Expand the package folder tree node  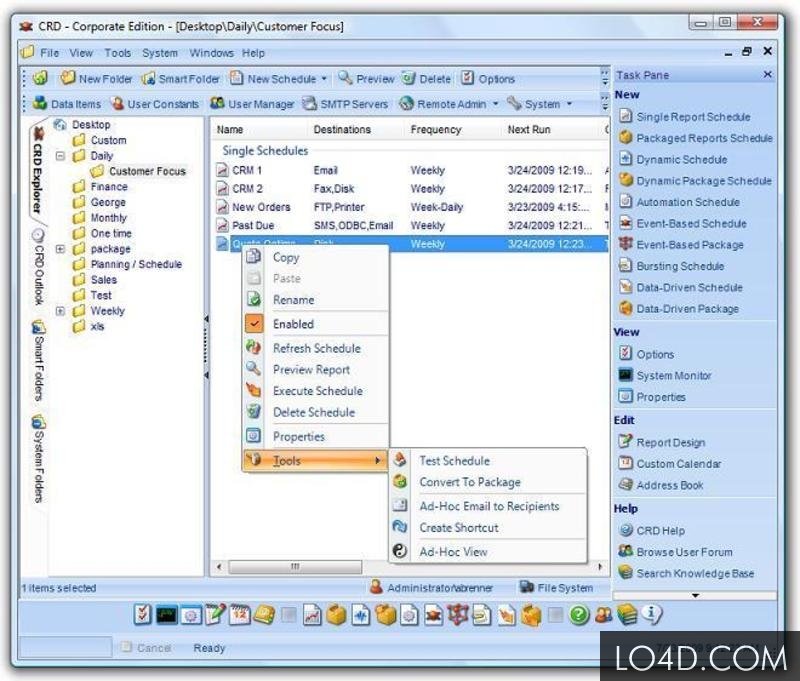coord(60,249)
